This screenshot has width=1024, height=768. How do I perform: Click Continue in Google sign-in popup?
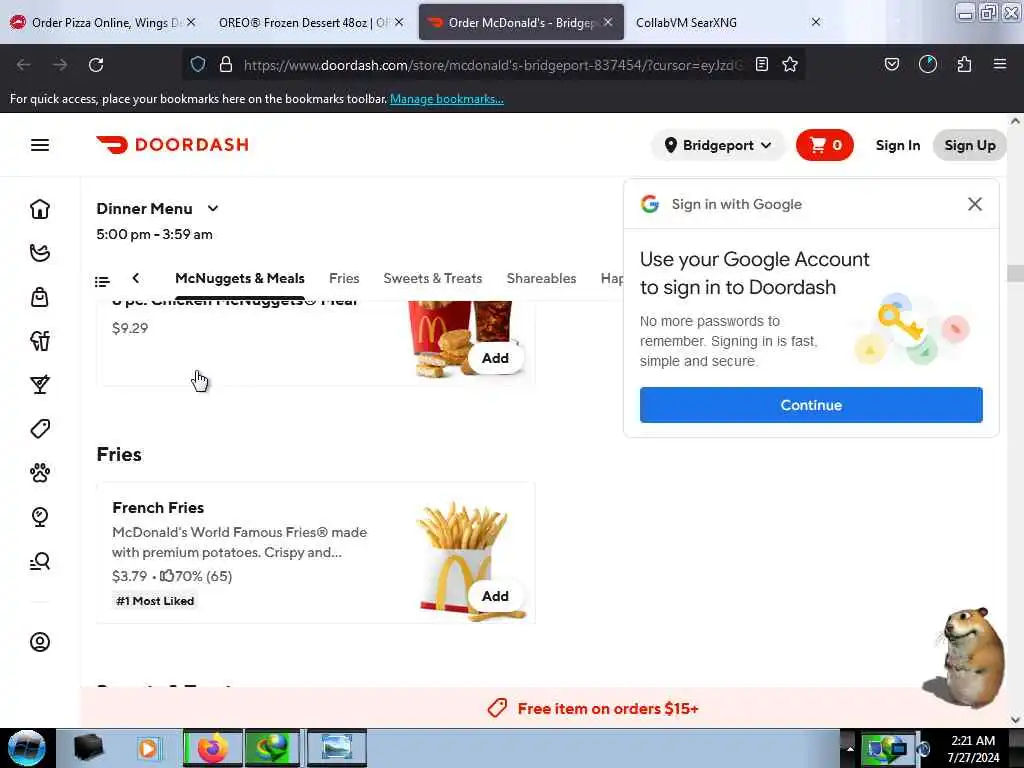coord(811,405)
